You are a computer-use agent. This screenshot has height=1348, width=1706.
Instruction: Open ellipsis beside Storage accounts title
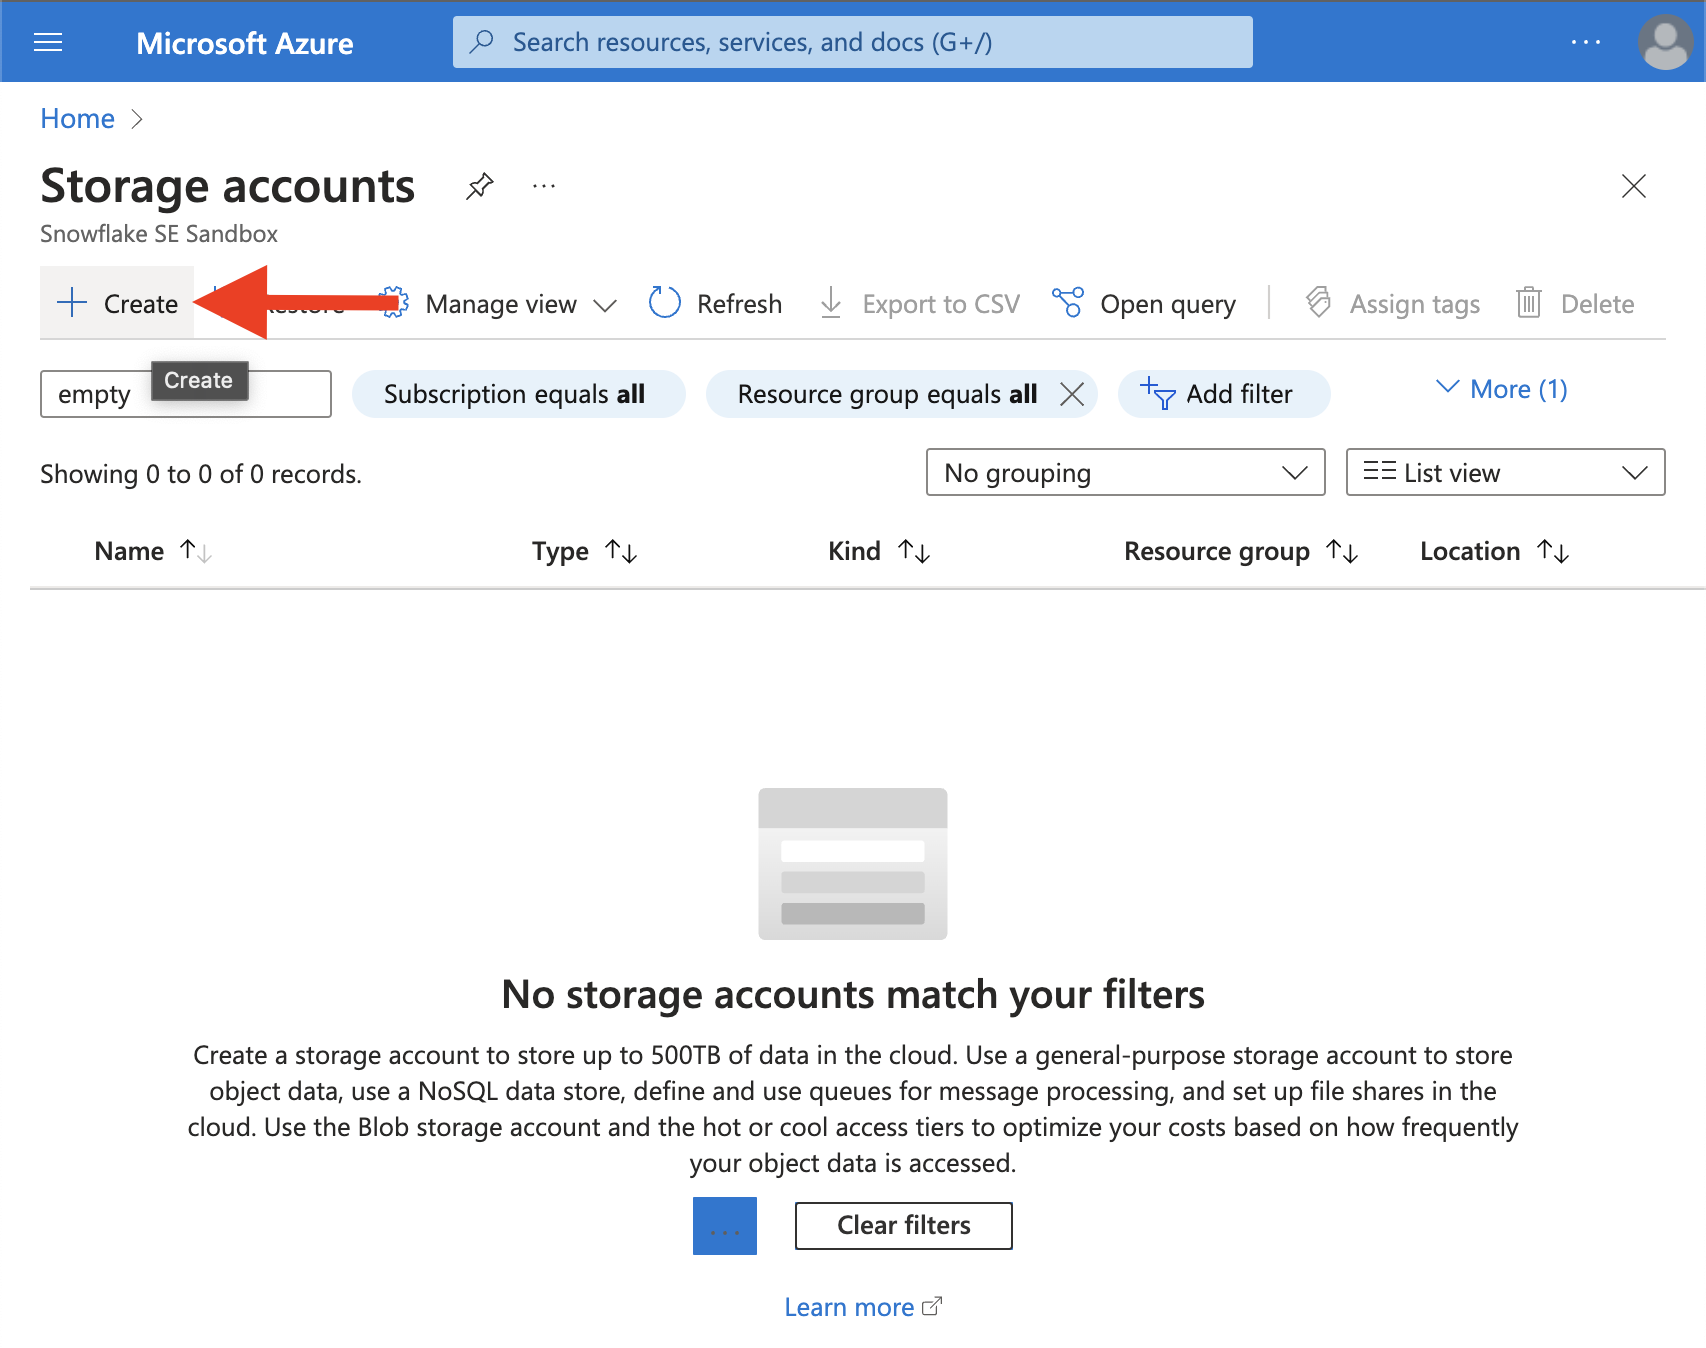click(x=544, y=186)
